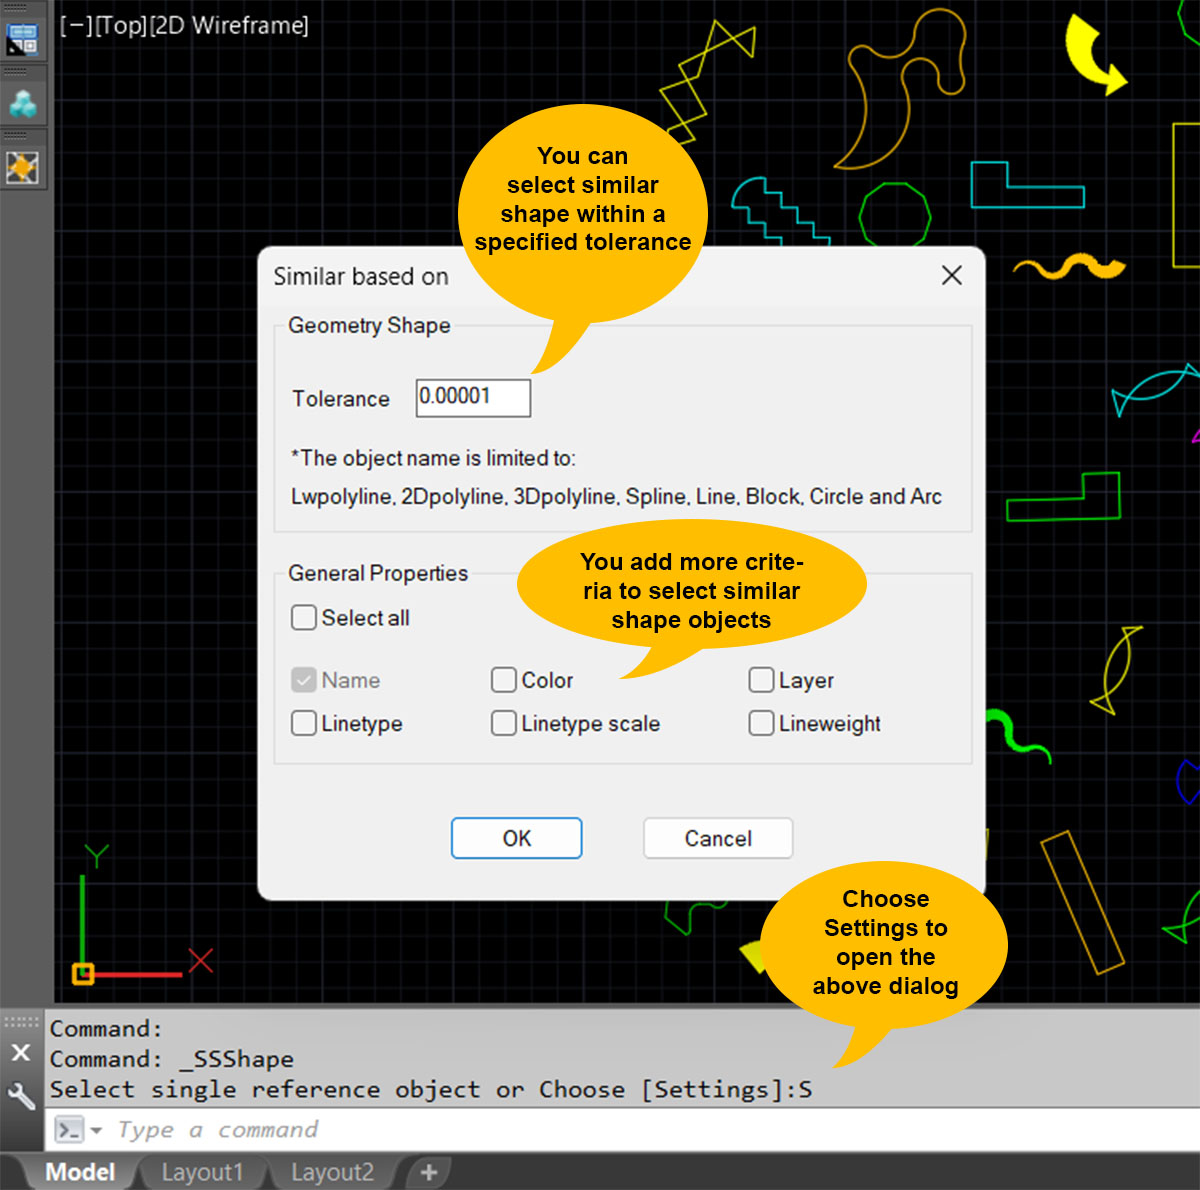
Task: Open the [Top] view menu
Action: tap(121, 25)
